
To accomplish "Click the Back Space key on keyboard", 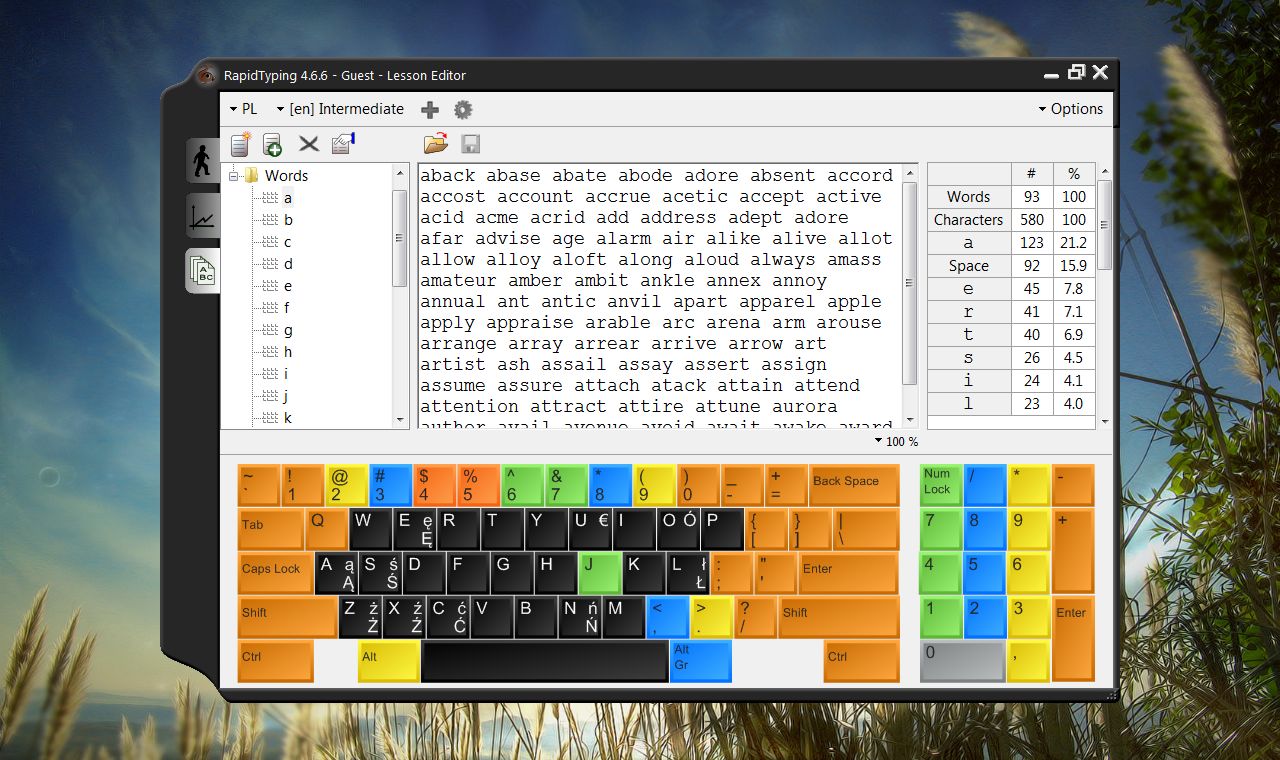I will pyautogui.click(x=854, y=485).
